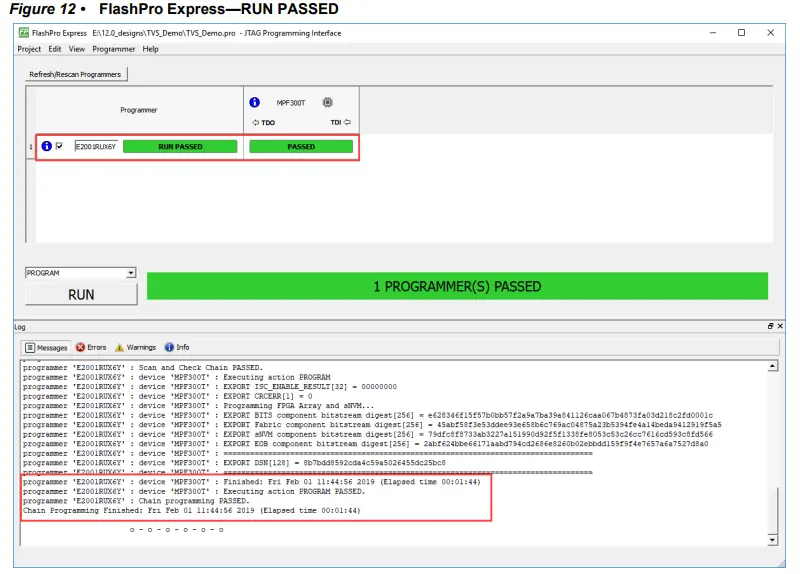The width and height of the screenshot is (800, 574).
Task: Click log line 'Finished: Fri Feb 01 11:44:56 2019'
Action: click(x=252, y=482)
